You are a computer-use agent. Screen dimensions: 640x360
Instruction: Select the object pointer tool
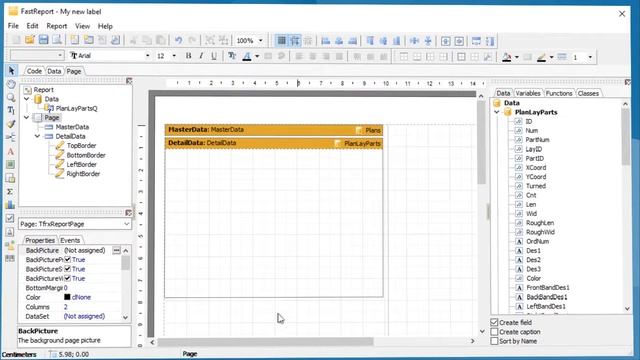(11, 71)
